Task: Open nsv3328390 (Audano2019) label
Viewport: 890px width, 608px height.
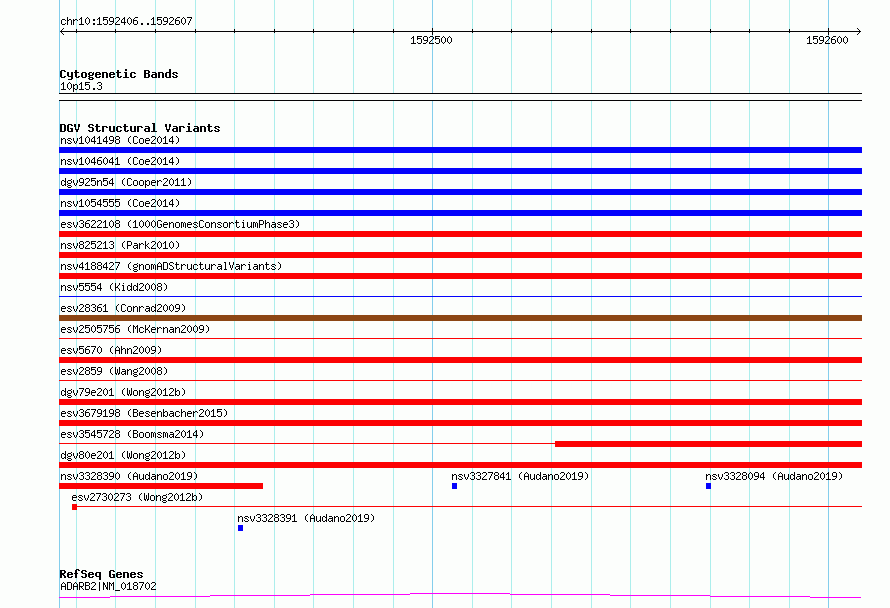Action: pyautogui.click(x=129, y=476)
